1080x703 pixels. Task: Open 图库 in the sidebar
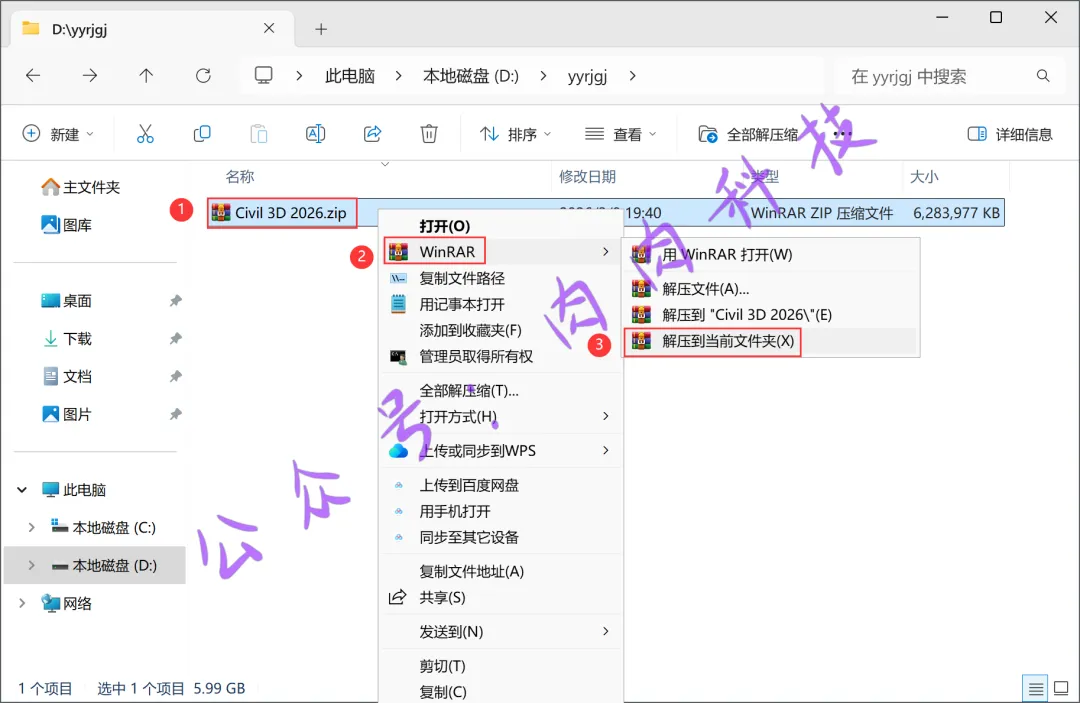coord(67,225)
